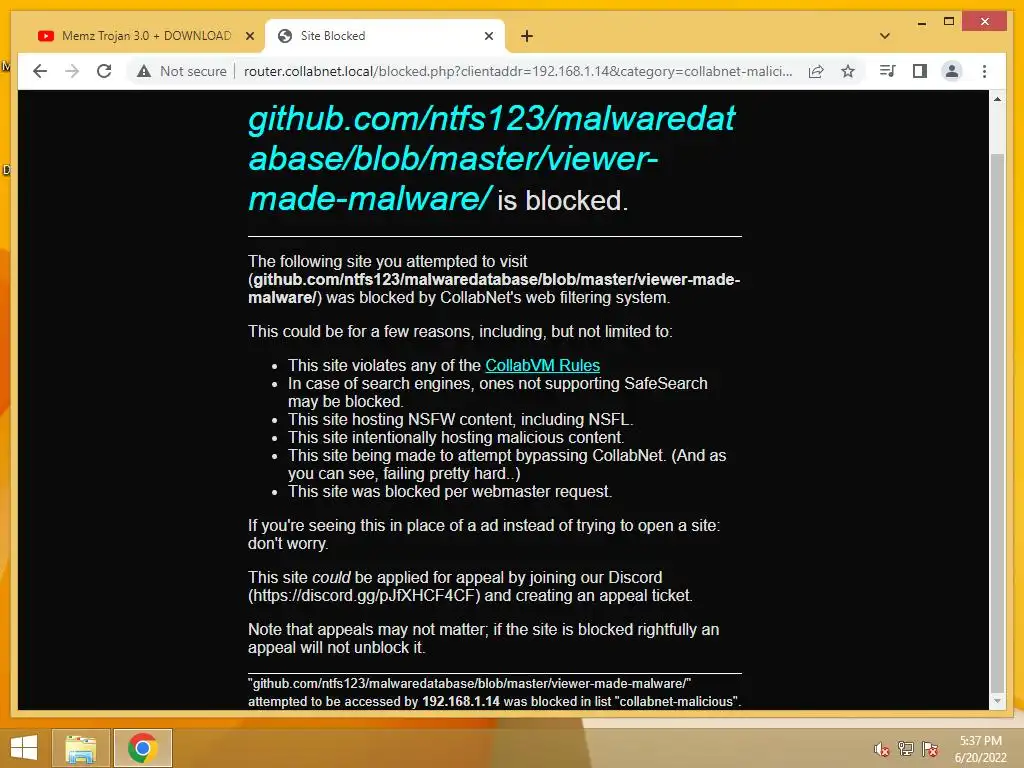
Task: Click the page scrollbar up arrow
Action: (x=997, y=99)
